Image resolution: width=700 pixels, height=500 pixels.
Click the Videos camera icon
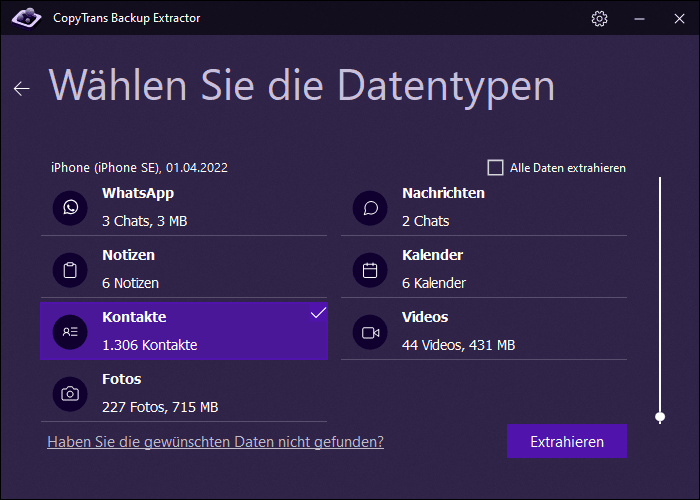[370, 332]
